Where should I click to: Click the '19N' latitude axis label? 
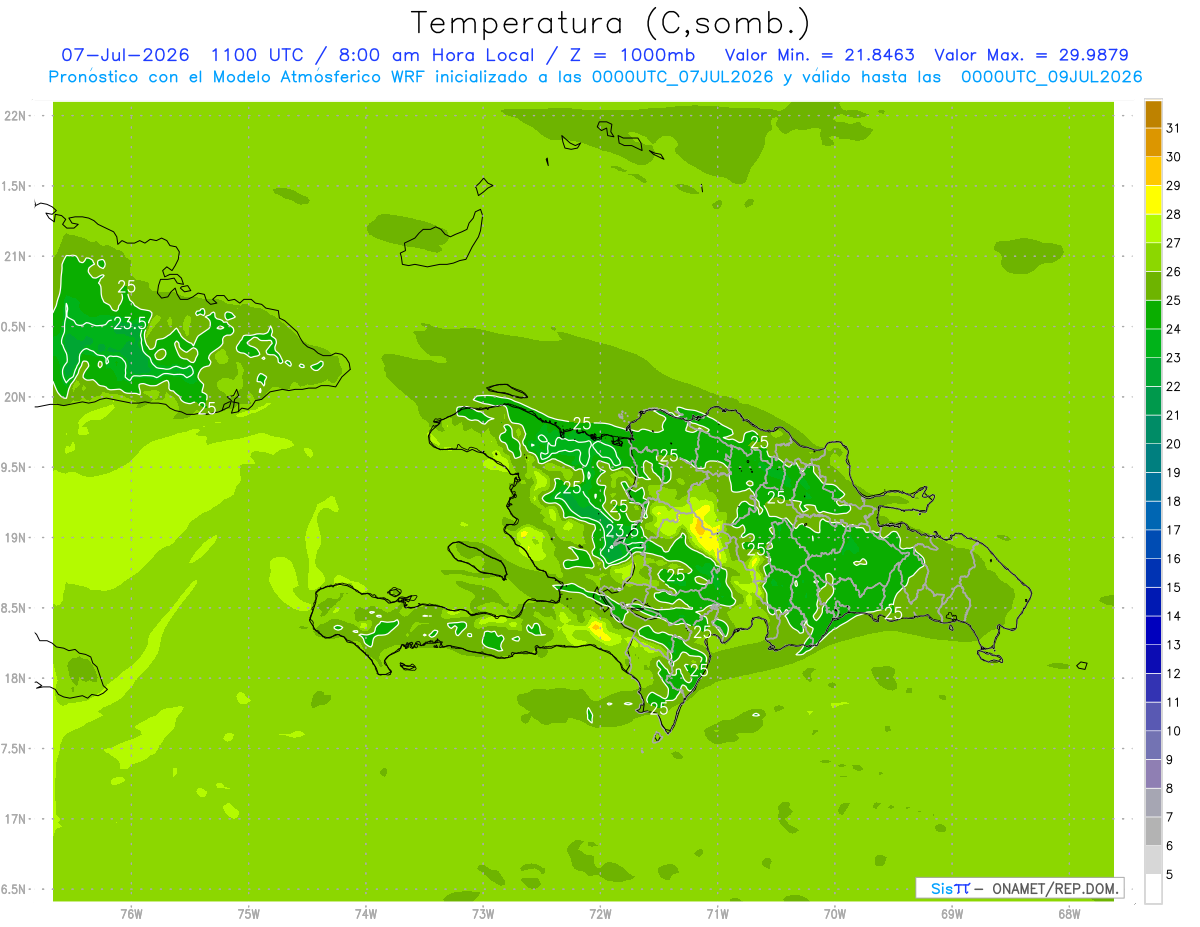[17, 538]
